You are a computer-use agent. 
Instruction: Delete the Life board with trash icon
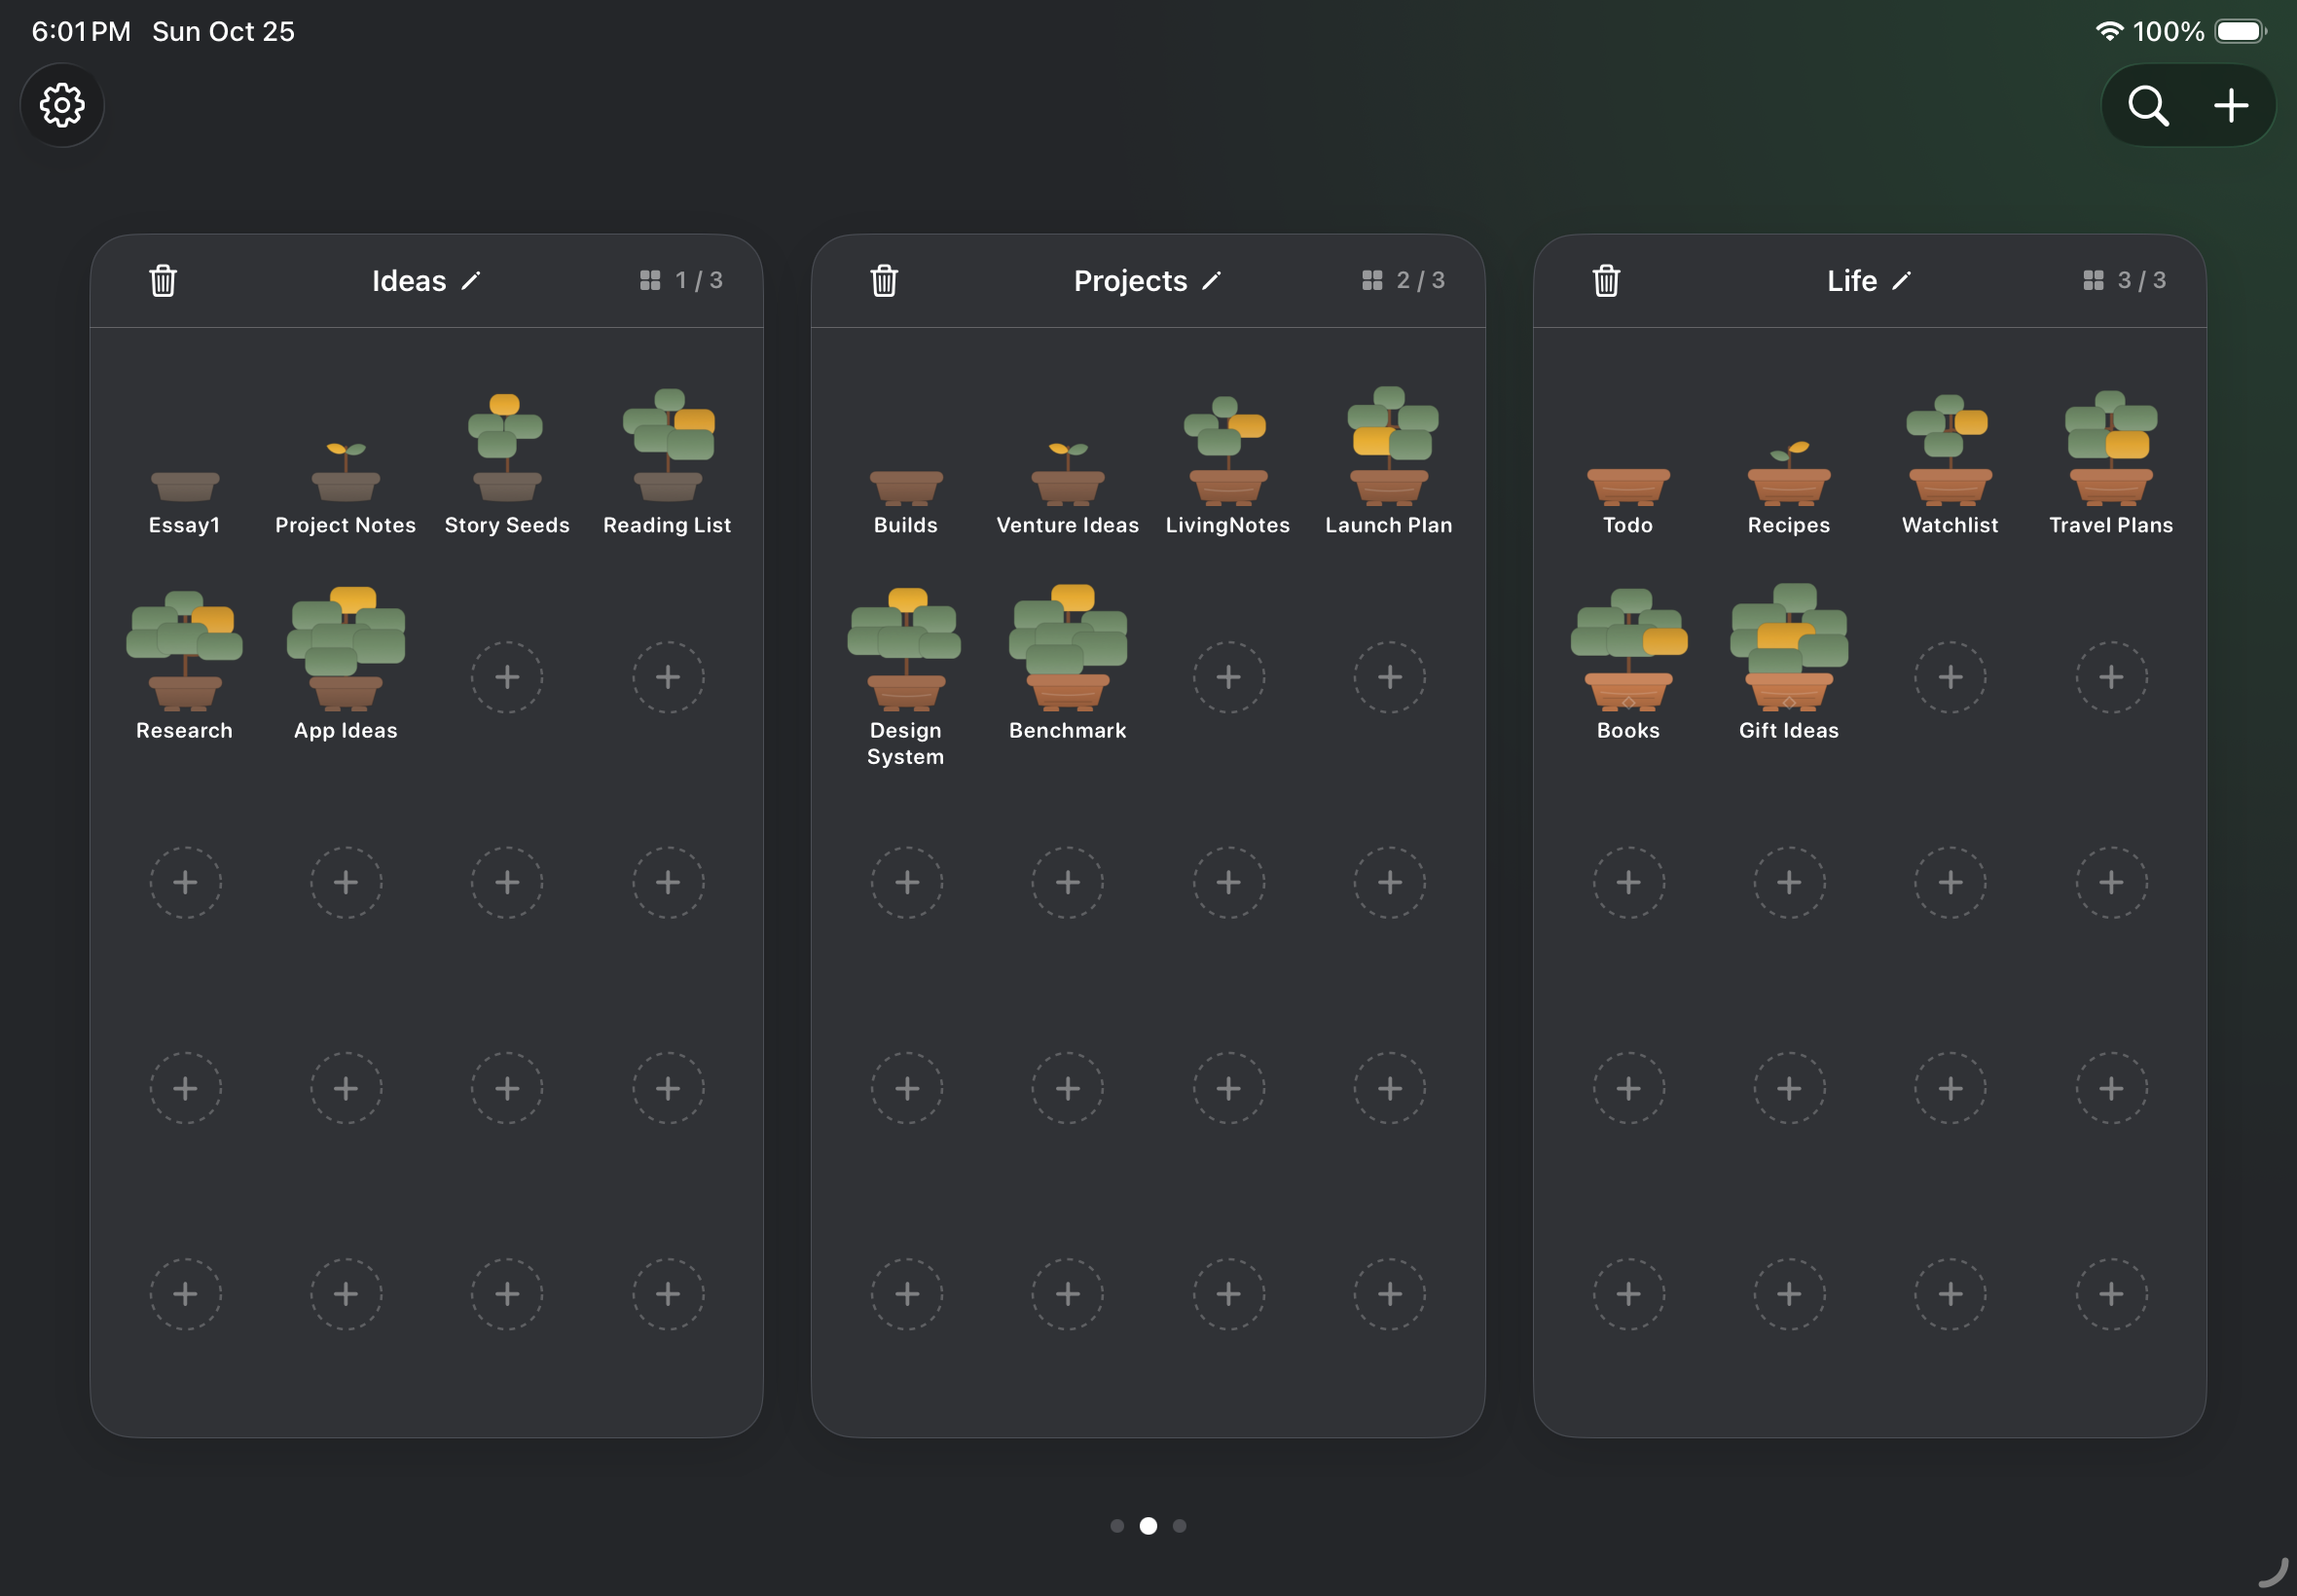tap(1606, 281)
